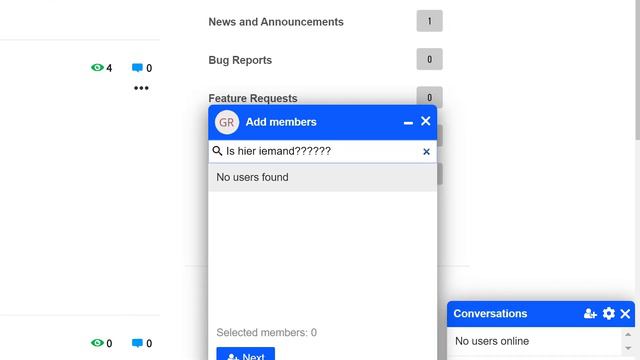Image resolution: width=640 pixels, height=360 pixels.
Task: Click the Next button in Add members
Action: click(x=246, y=354)
